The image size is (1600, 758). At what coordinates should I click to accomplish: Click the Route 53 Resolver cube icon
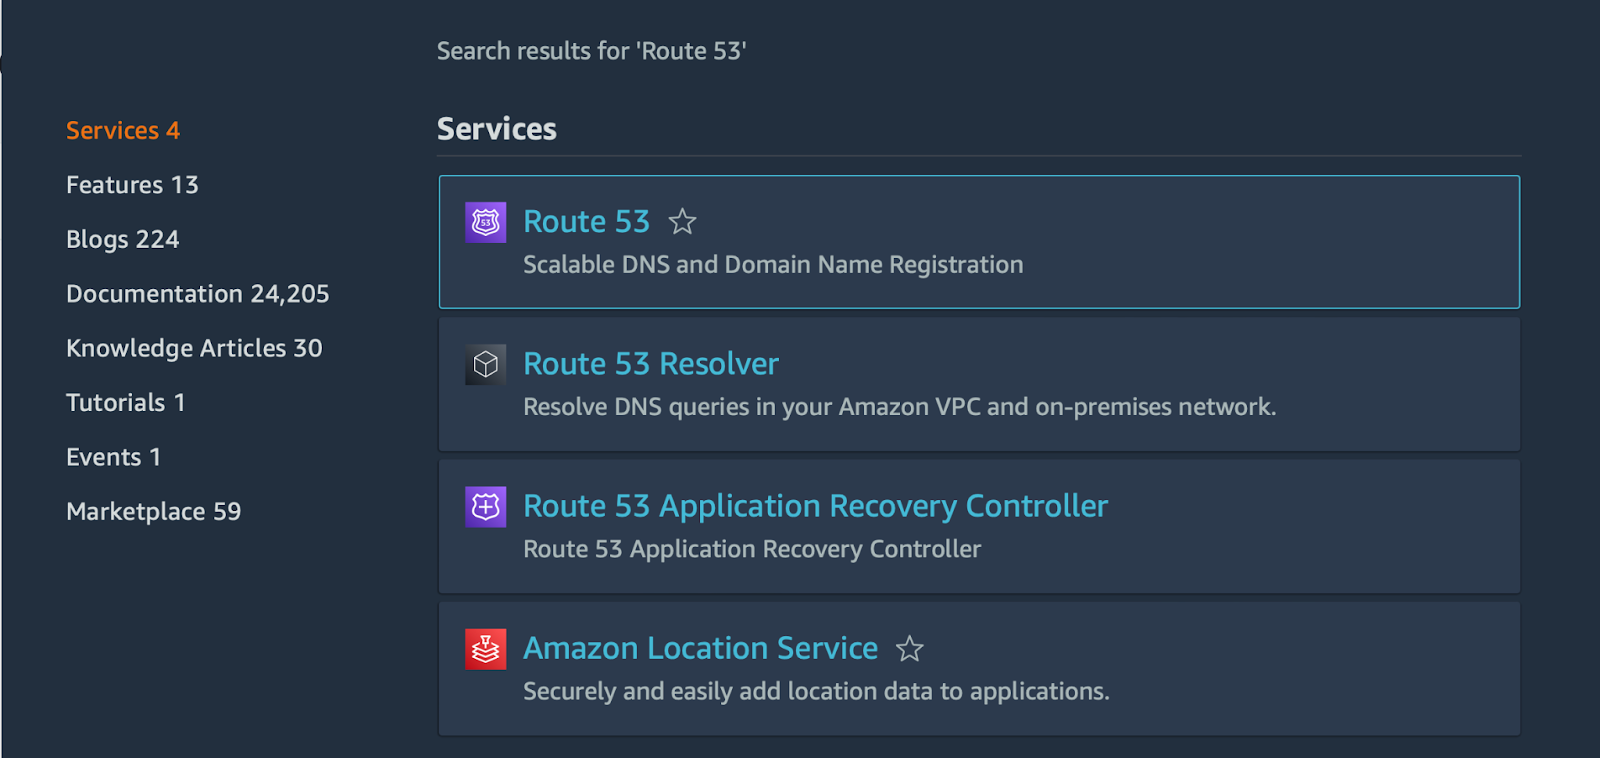pos(486,365)
